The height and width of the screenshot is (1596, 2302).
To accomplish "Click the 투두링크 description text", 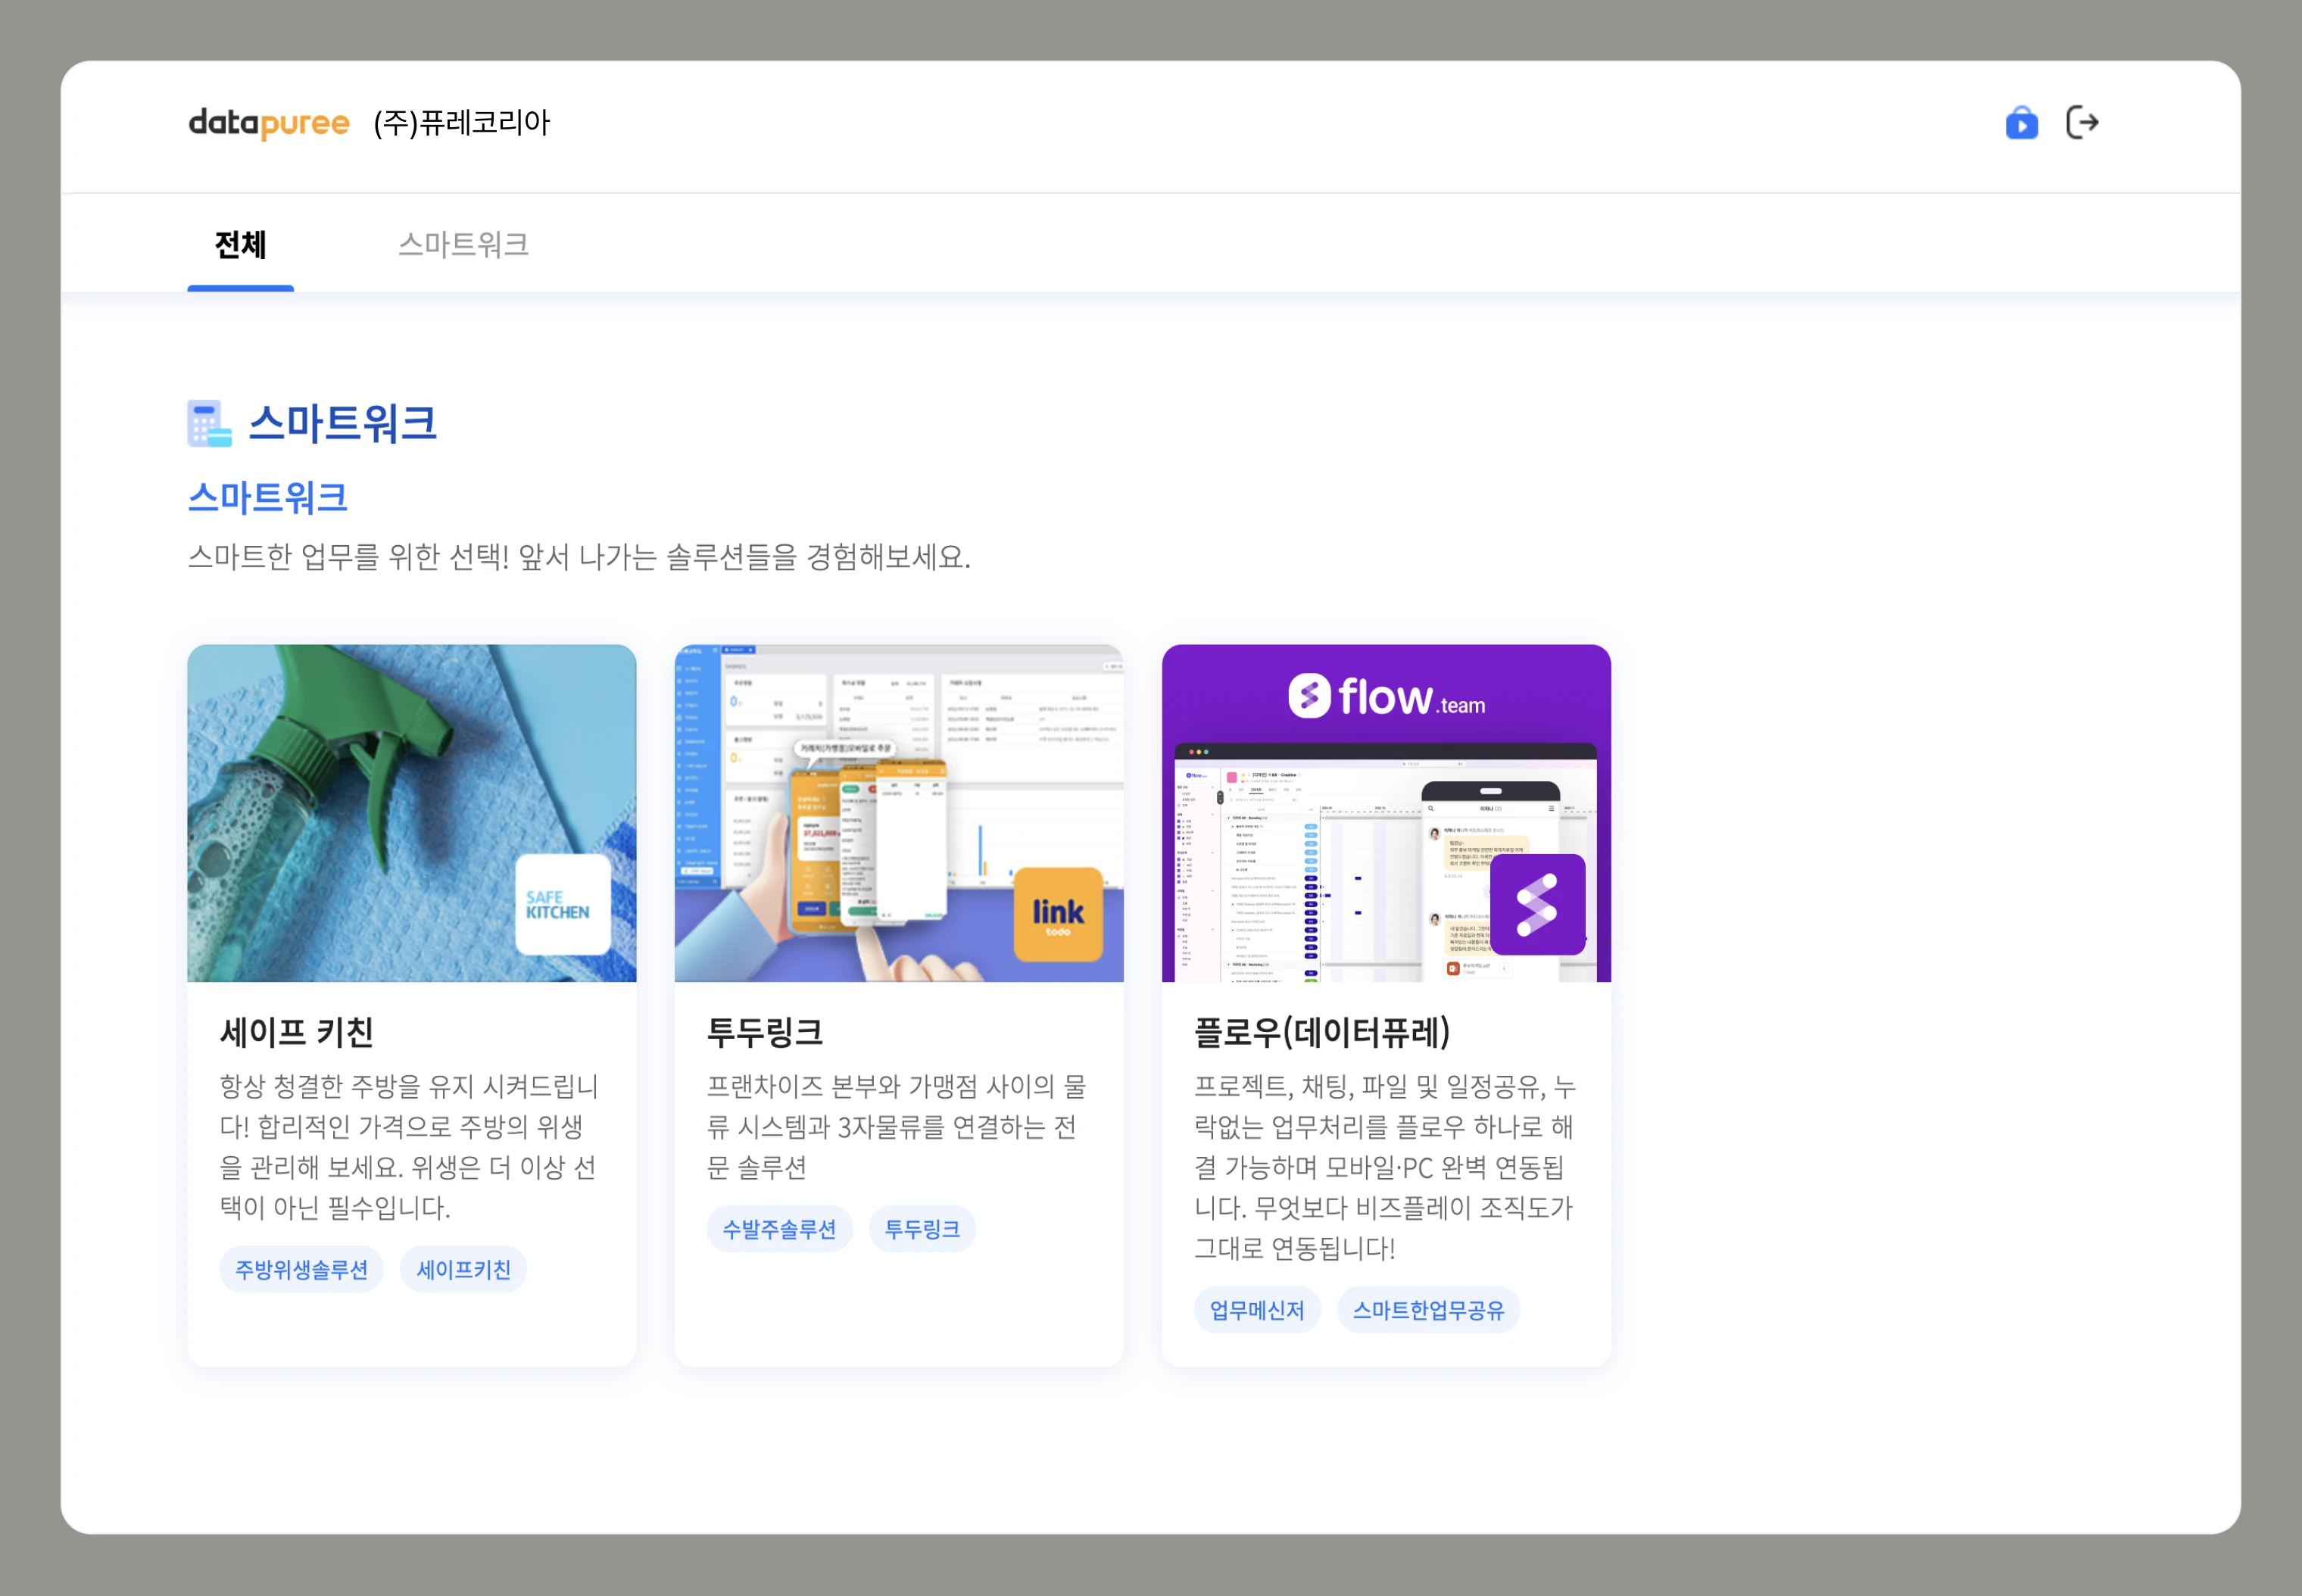I will pos(897,1127).
